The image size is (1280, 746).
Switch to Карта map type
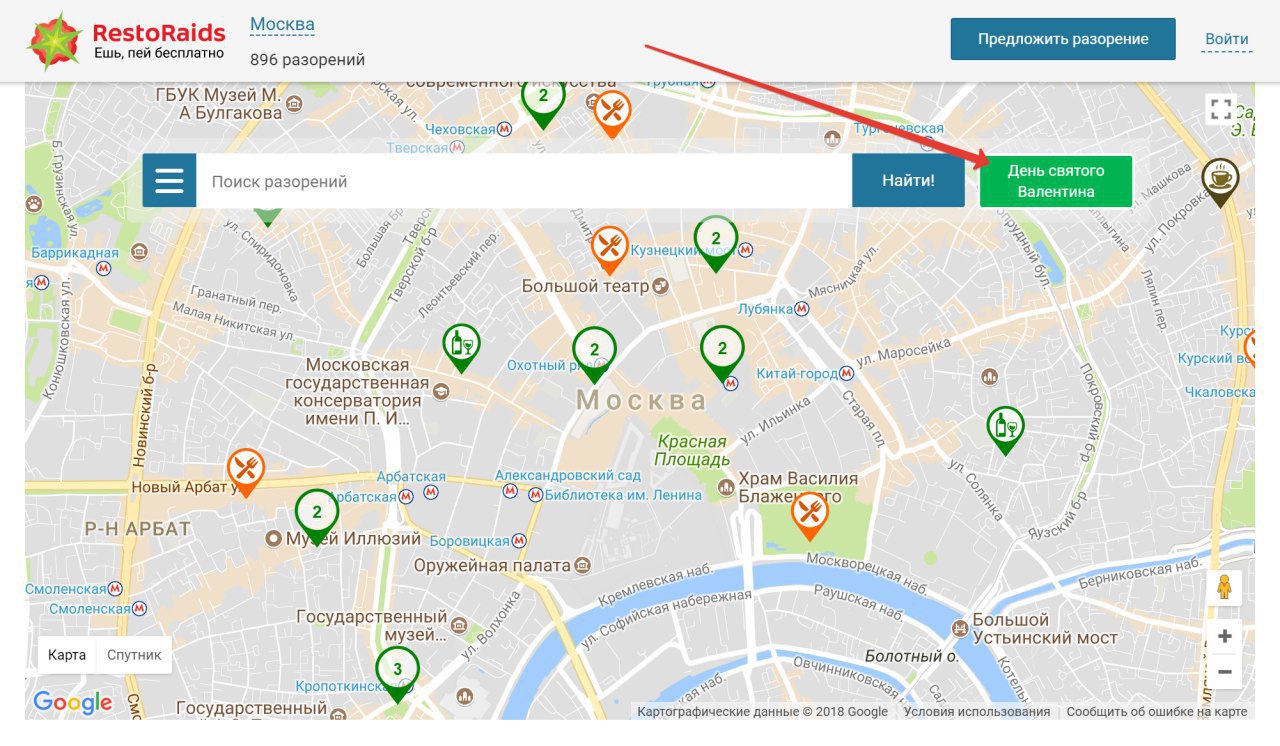pos(67,655)
